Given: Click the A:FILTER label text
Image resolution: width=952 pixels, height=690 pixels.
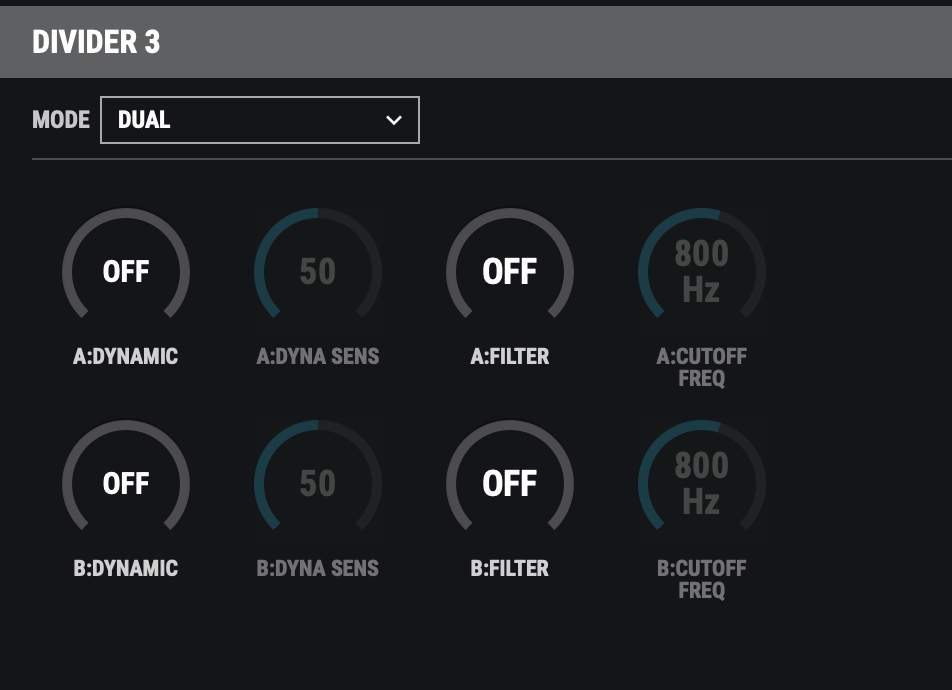Looking at the screenshot, I should pos(509,356).
